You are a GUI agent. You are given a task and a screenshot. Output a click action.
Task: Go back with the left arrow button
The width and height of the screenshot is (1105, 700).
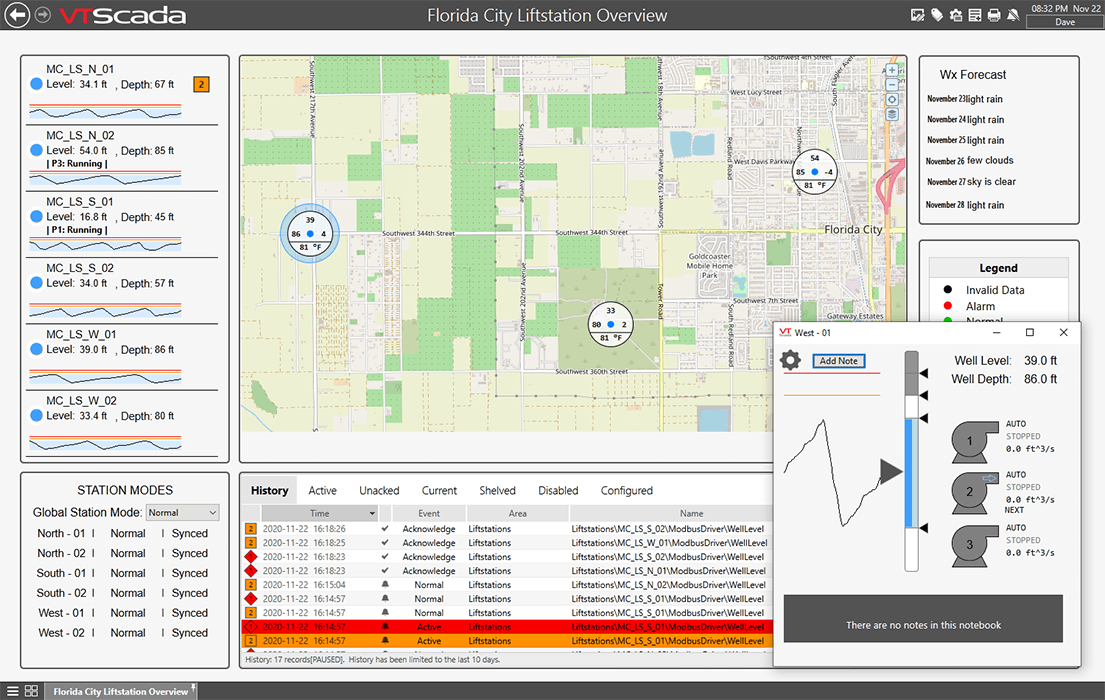17,15
